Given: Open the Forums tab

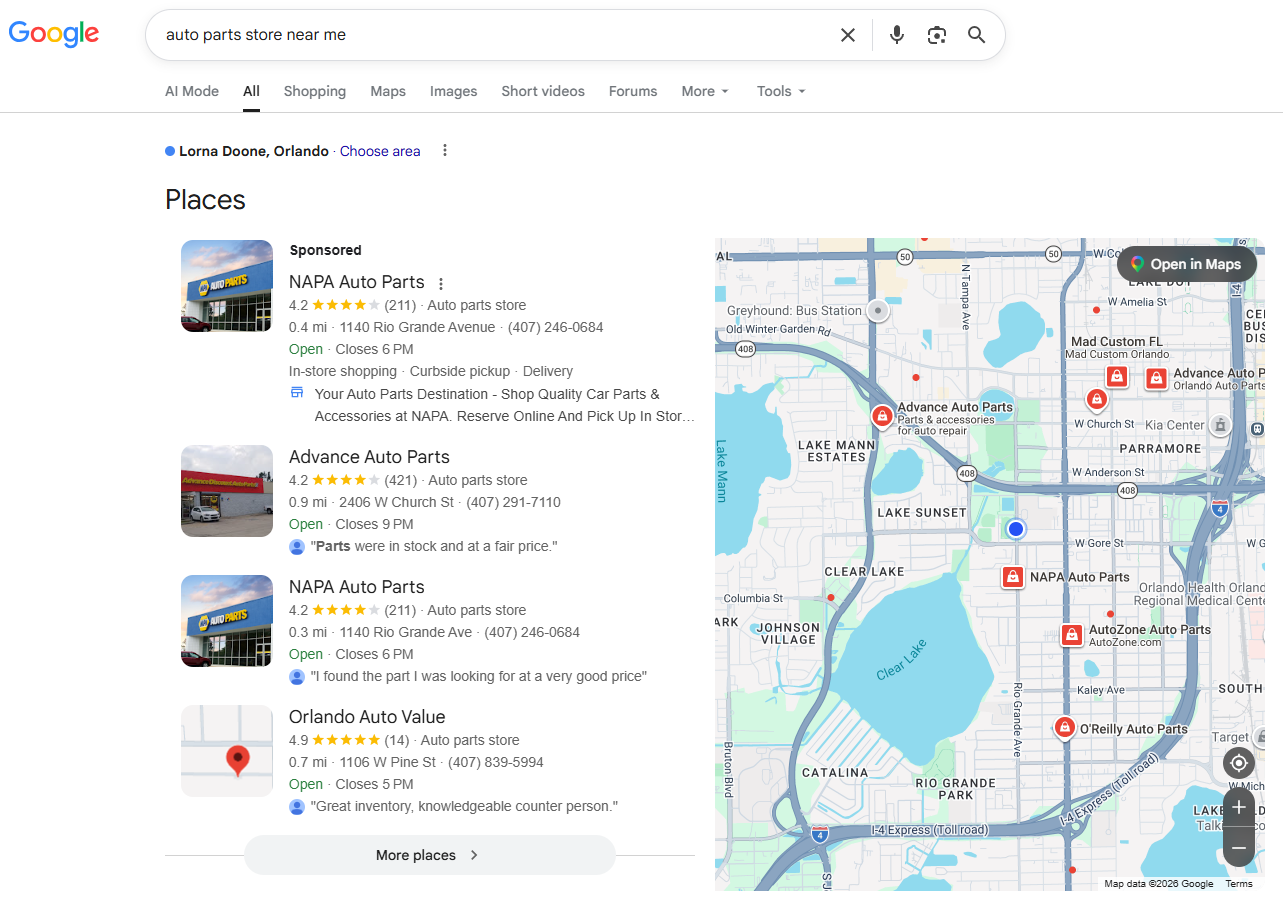Looking at the screenshot, I should click(x=633, y=91).
